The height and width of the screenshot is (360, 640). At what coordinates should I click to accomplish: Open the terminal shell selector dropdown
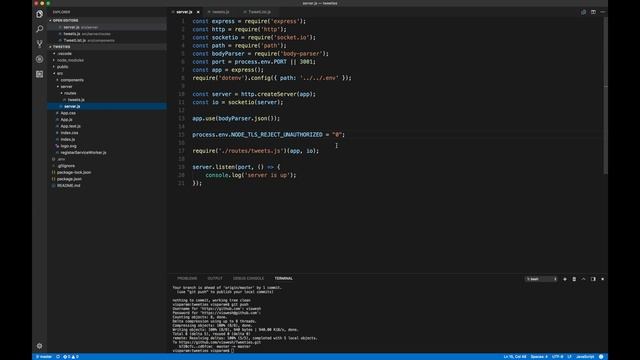point(541,279)
